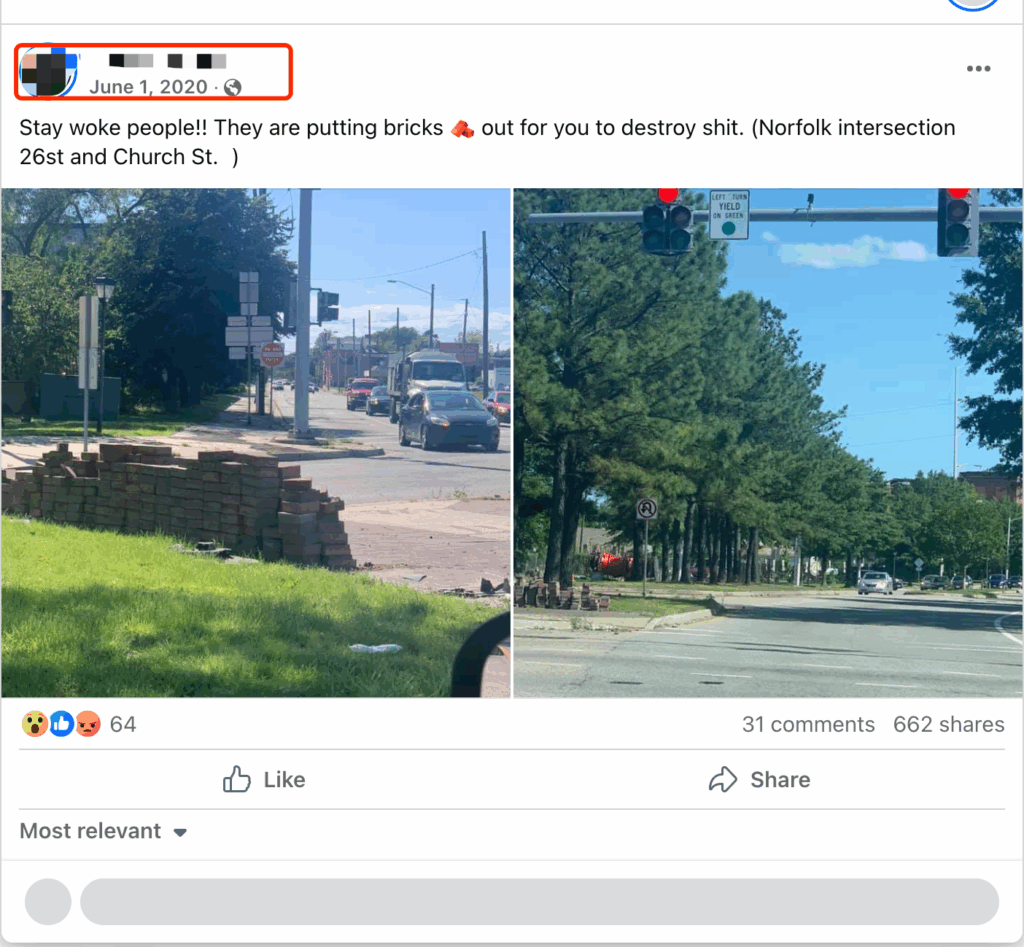Open the 31 comments link
This screenshot has height=947, width=1024.
point(808,724)
